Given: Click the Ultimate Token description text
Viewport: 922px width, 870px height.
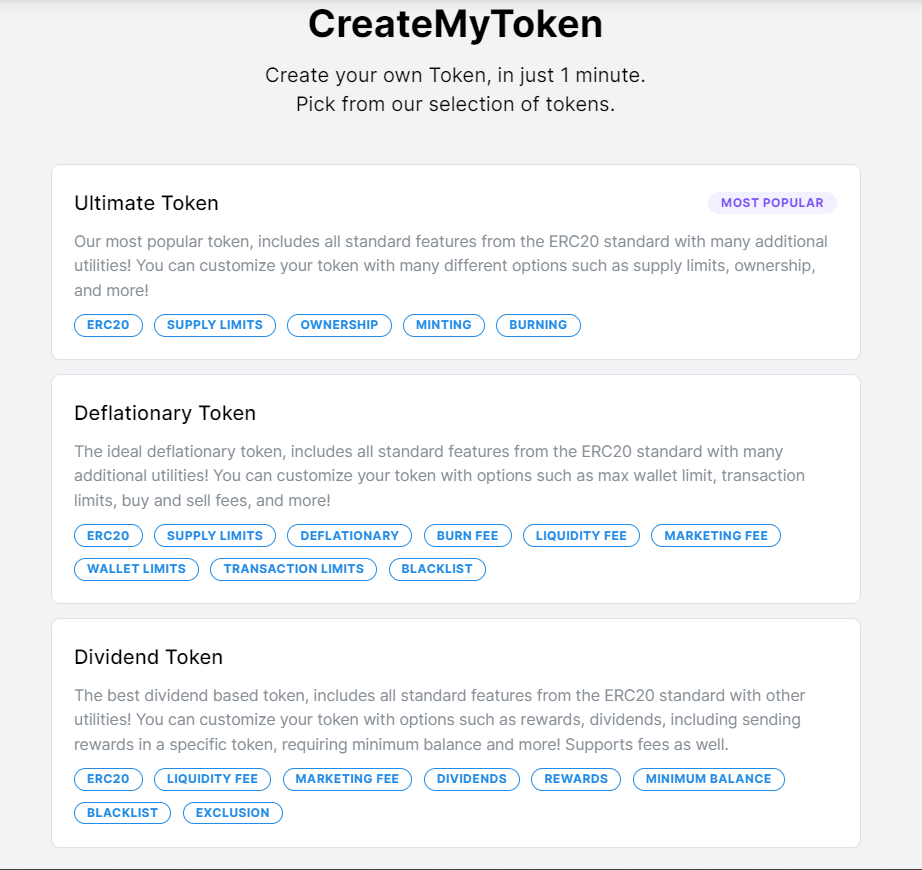Looking at the screenshot, I should tap(451, 266).
